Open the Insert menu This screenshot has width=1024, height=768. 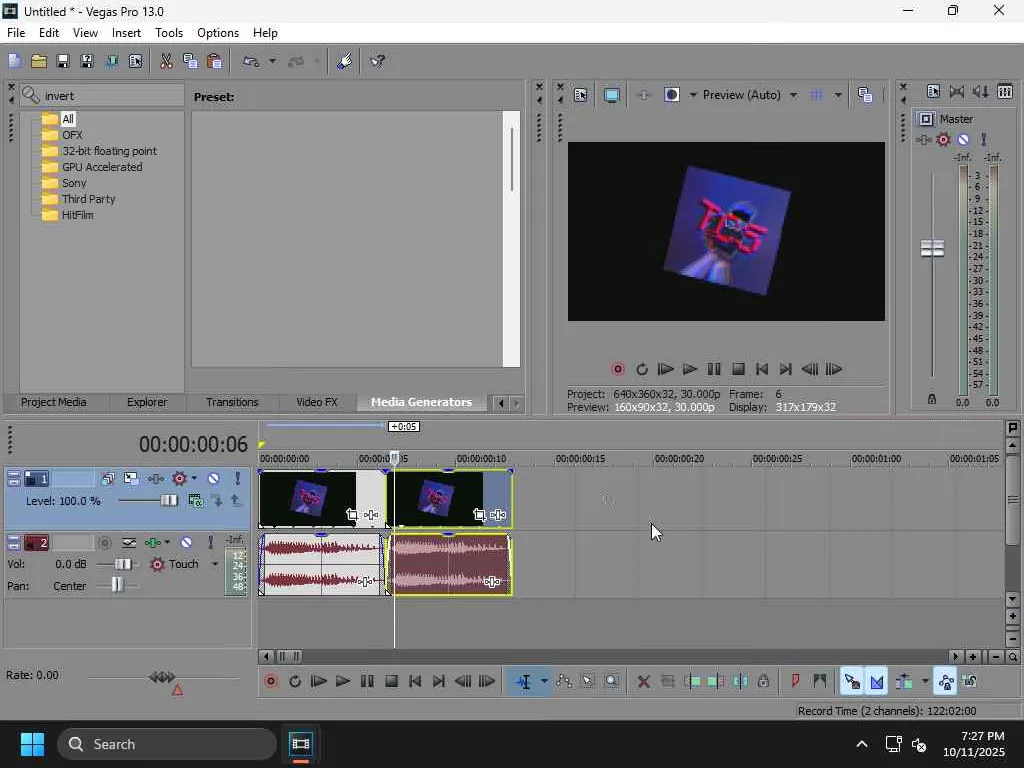click(126, 33)
